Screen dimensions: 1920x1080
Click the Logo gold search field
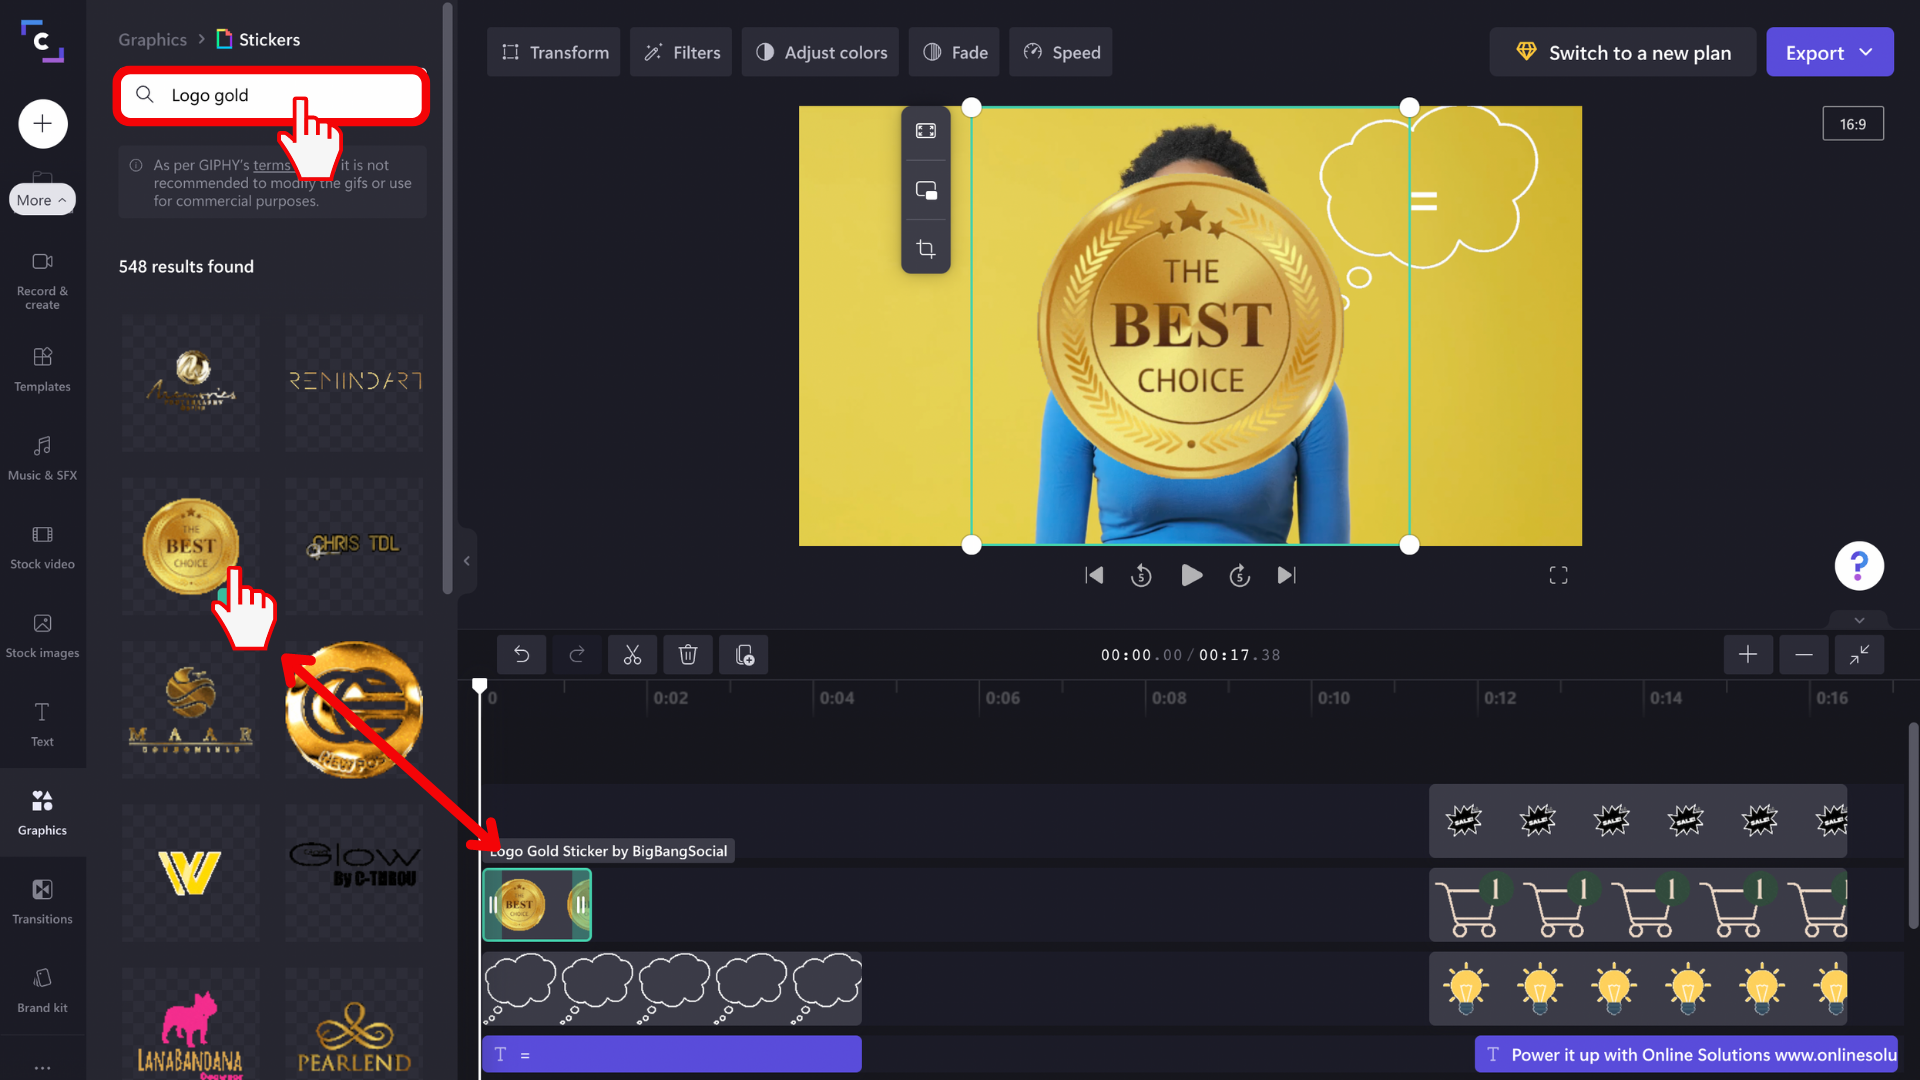[x=270, y=95]
